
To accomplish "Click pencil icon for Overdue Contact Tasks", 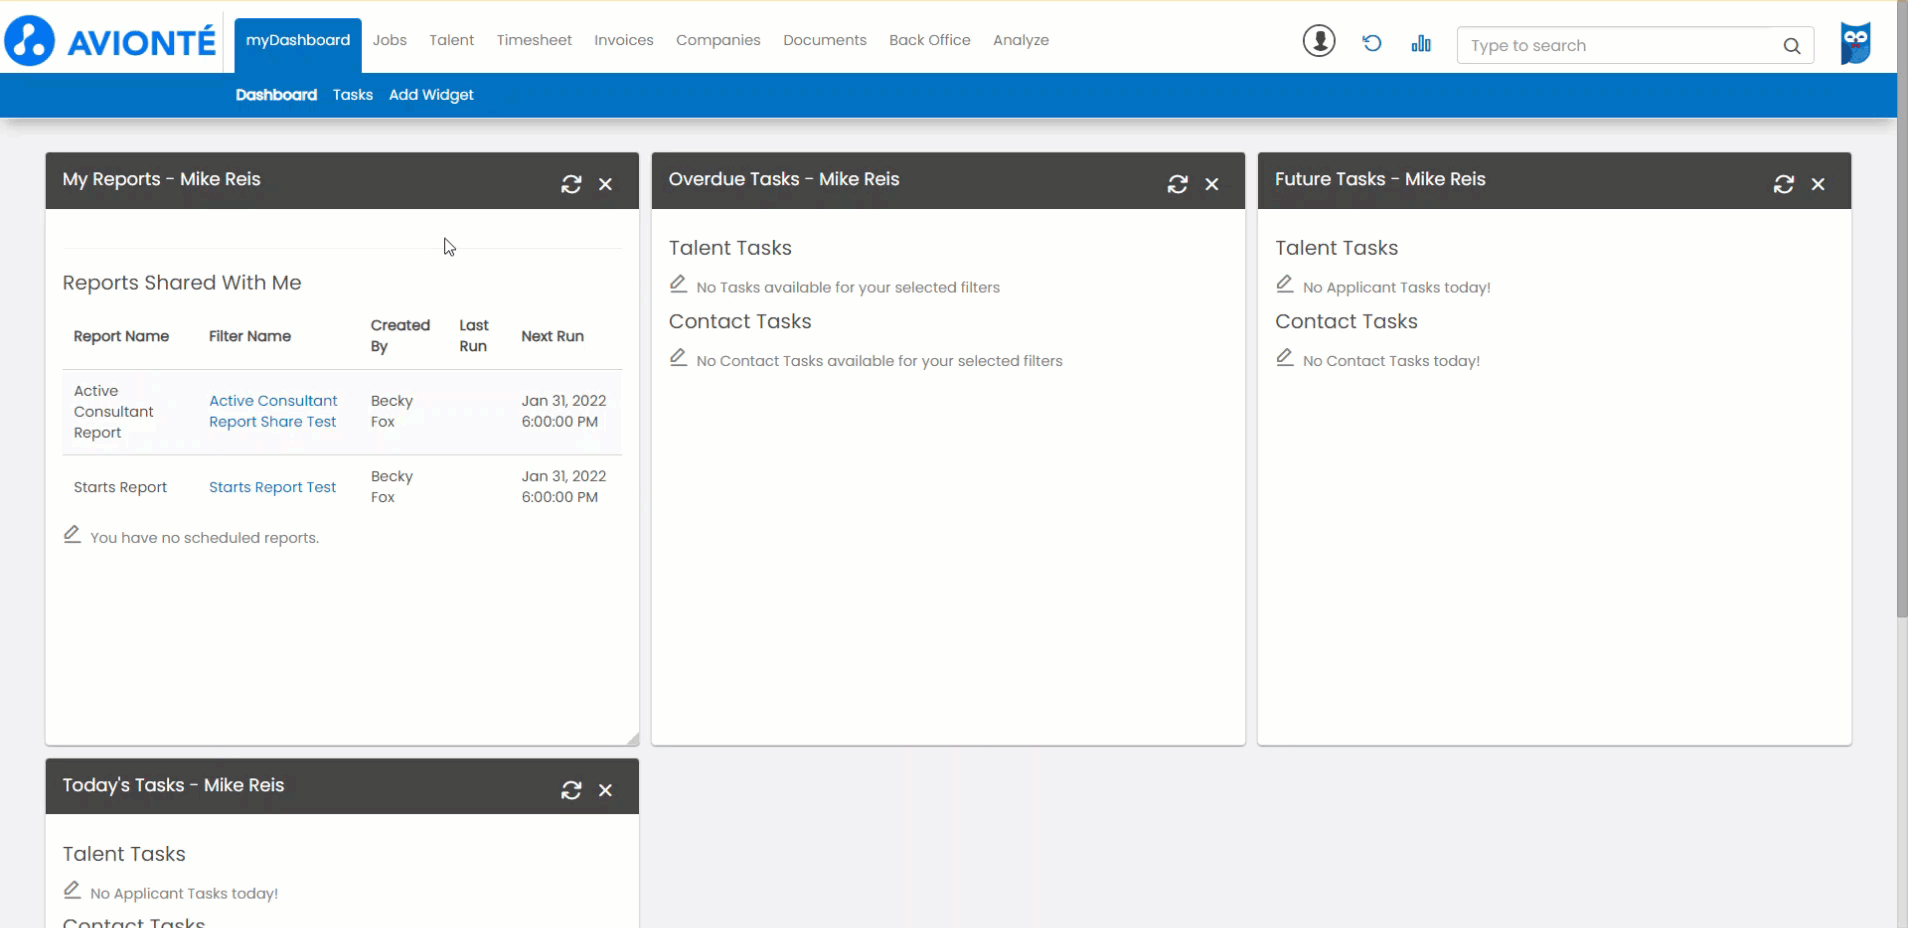I will 678,358.
